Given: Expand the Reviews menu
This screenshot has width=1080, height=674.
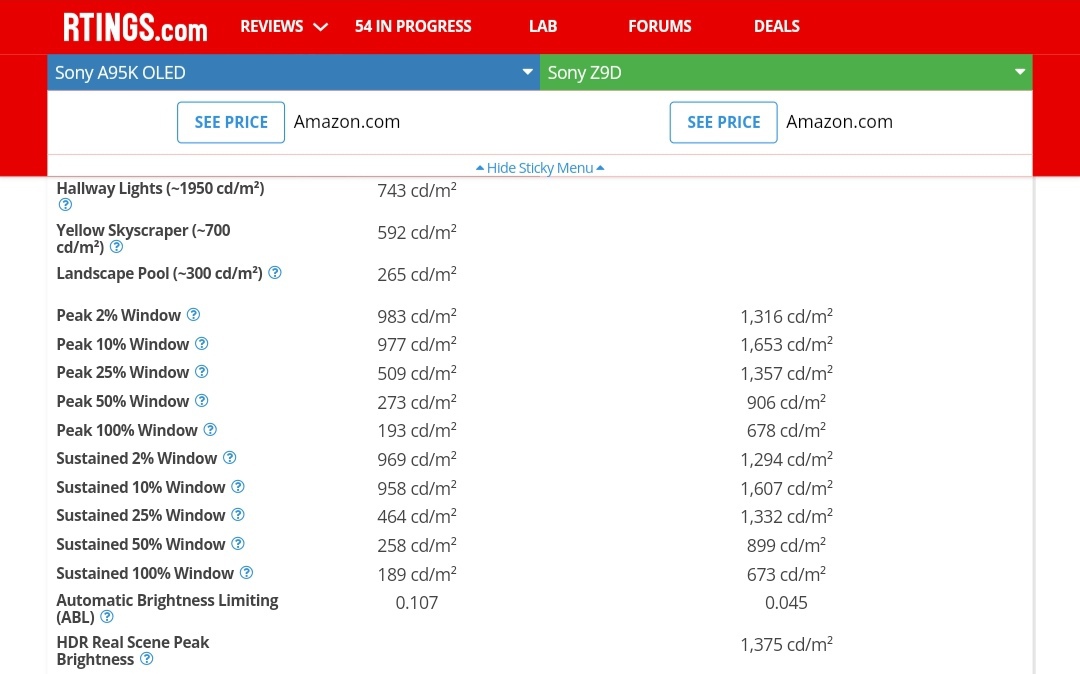Looking at the screenshot, I should tap(284, 26).
